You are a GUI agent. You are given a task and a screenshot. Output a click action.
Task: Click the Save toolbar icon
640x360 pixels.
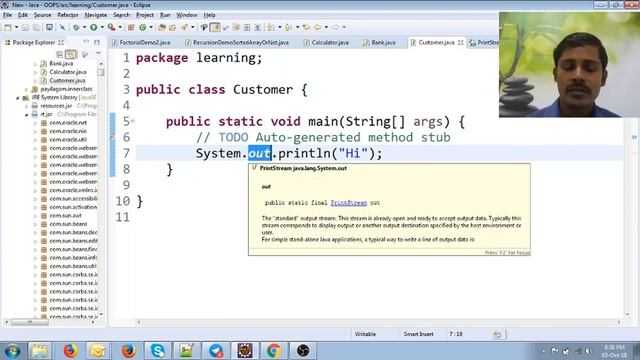click(25, 27)
